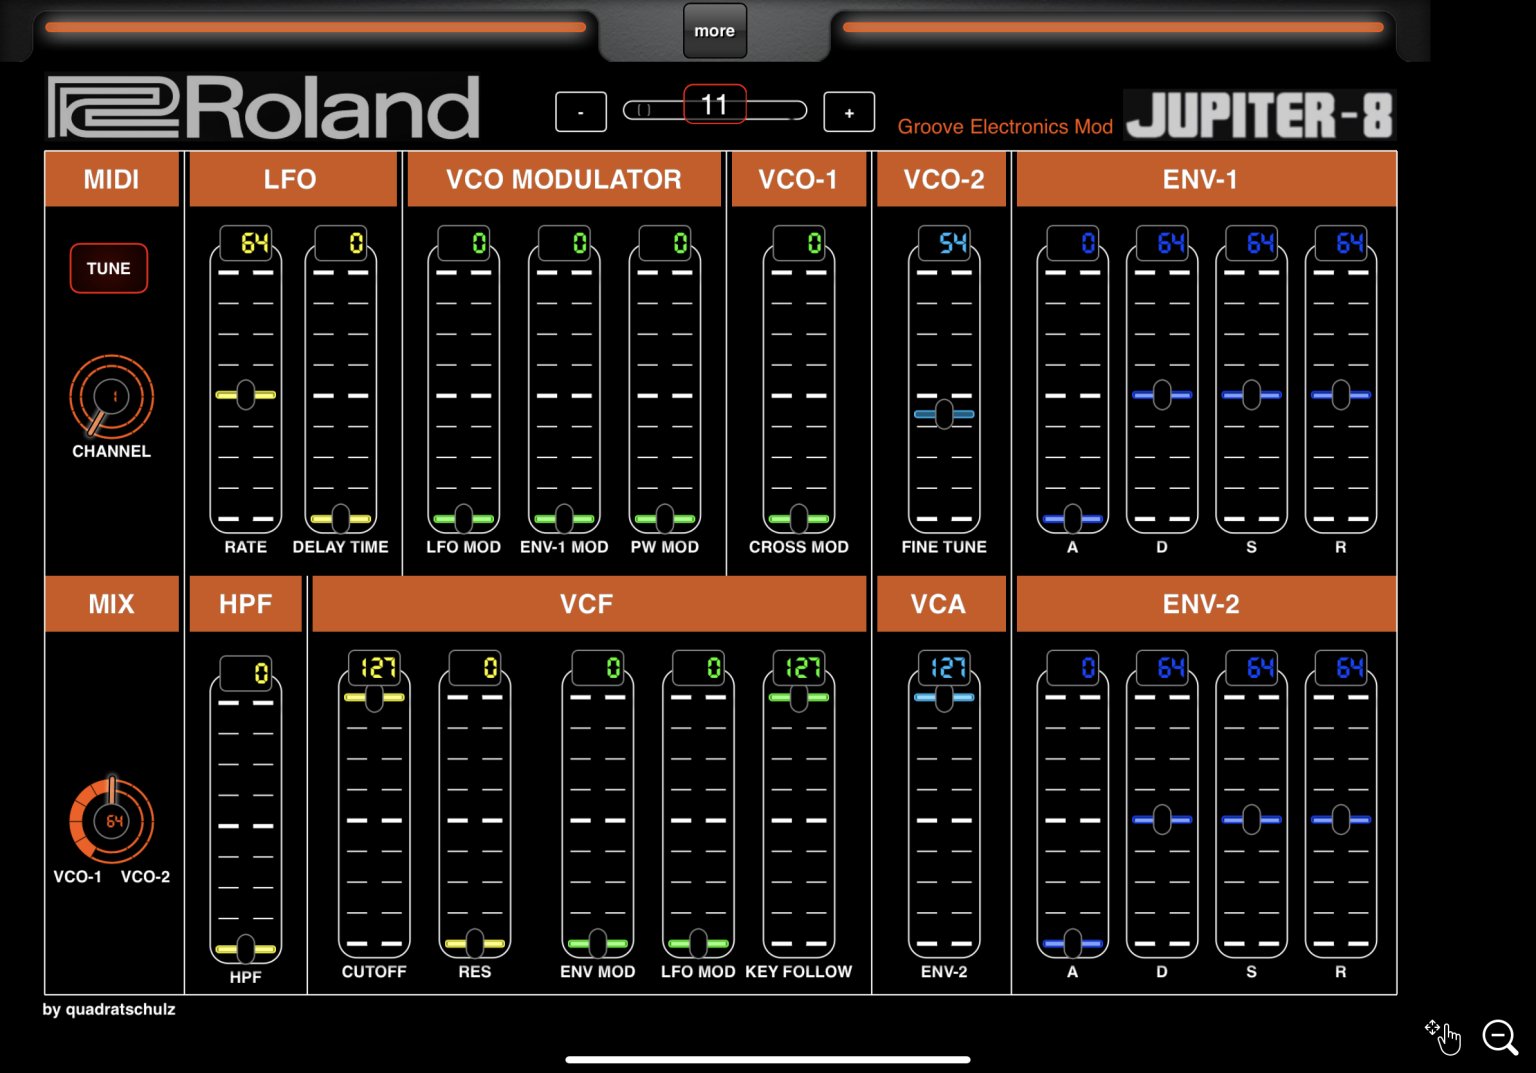This screenshot has width=1536, height=1073.
Task: Click the VCO Modulator LFO MOD slider handle
Action: 464,518
